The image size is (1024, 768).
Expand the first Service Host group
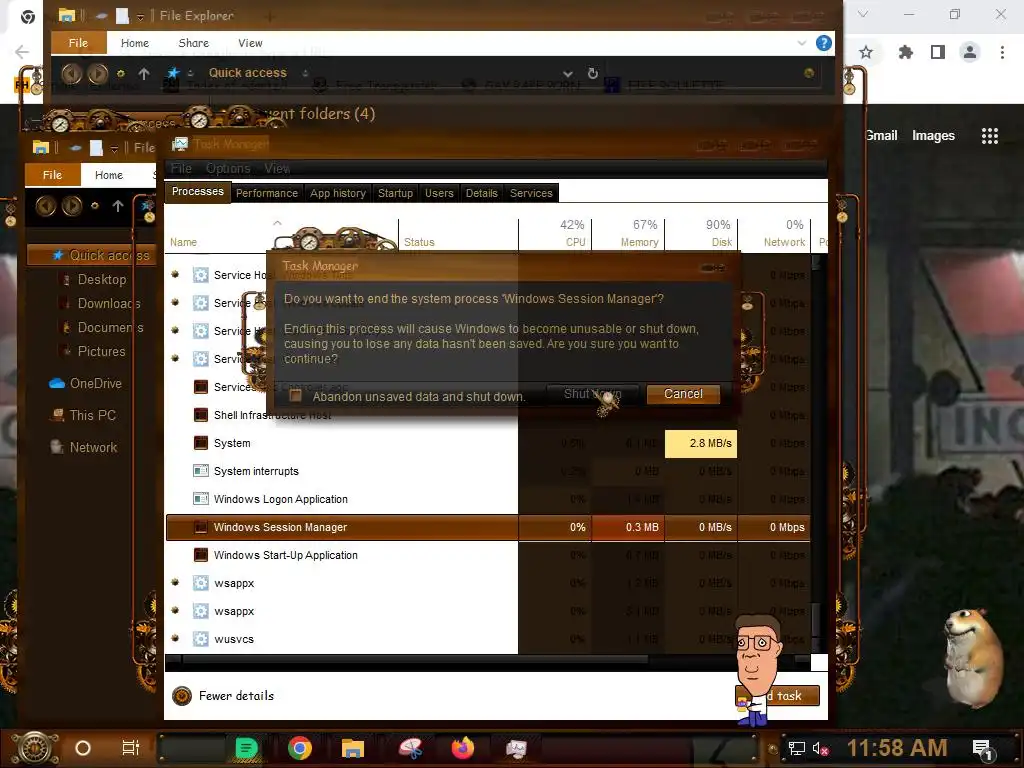[x=175, y=274]
